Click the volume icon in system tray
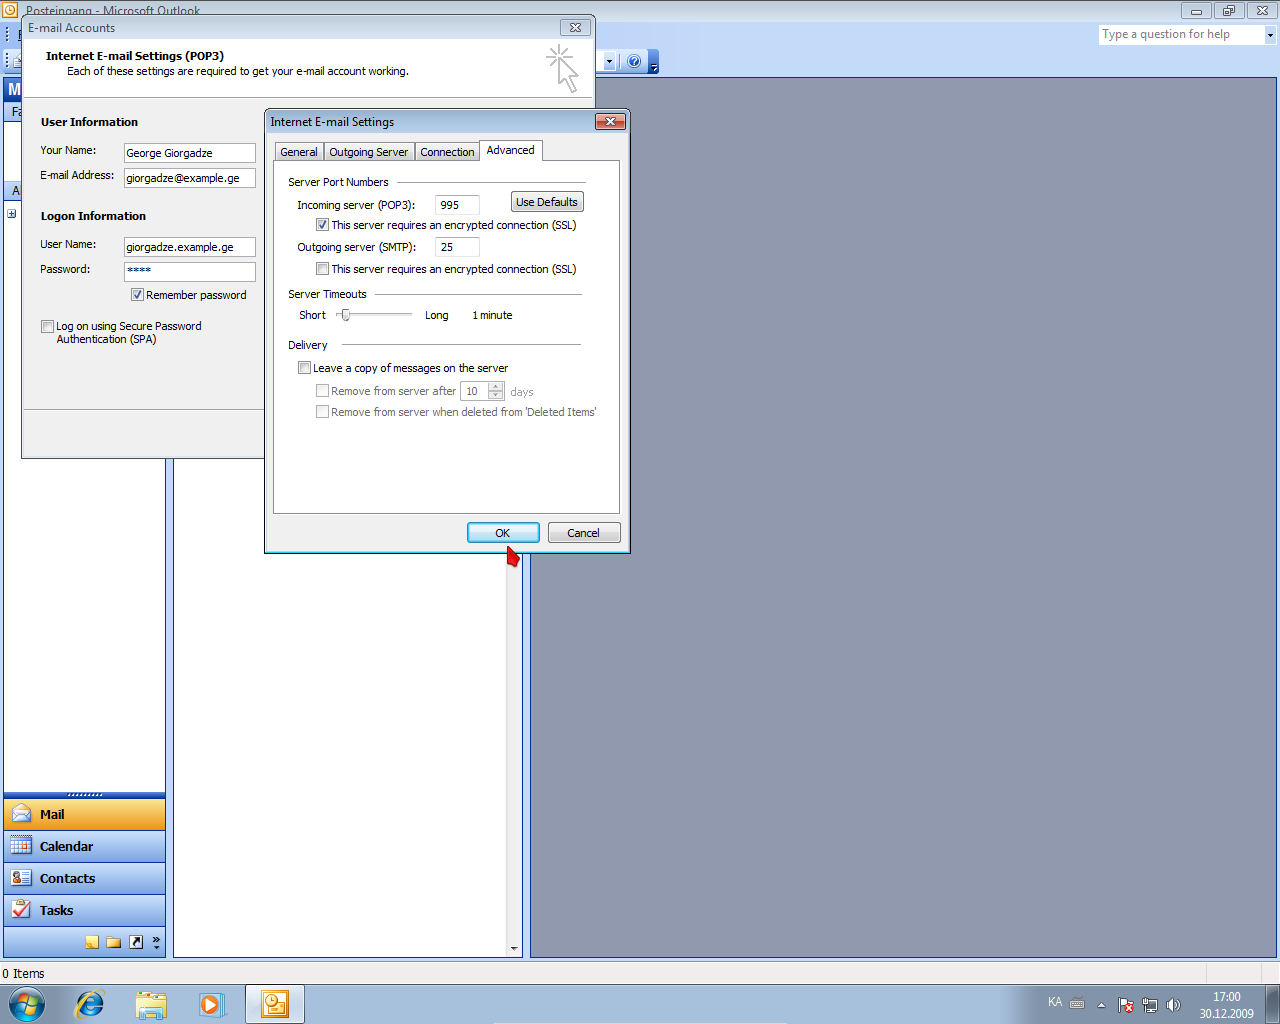Screen dimensions: 1280x1024 click(x=1174, y=1005)
